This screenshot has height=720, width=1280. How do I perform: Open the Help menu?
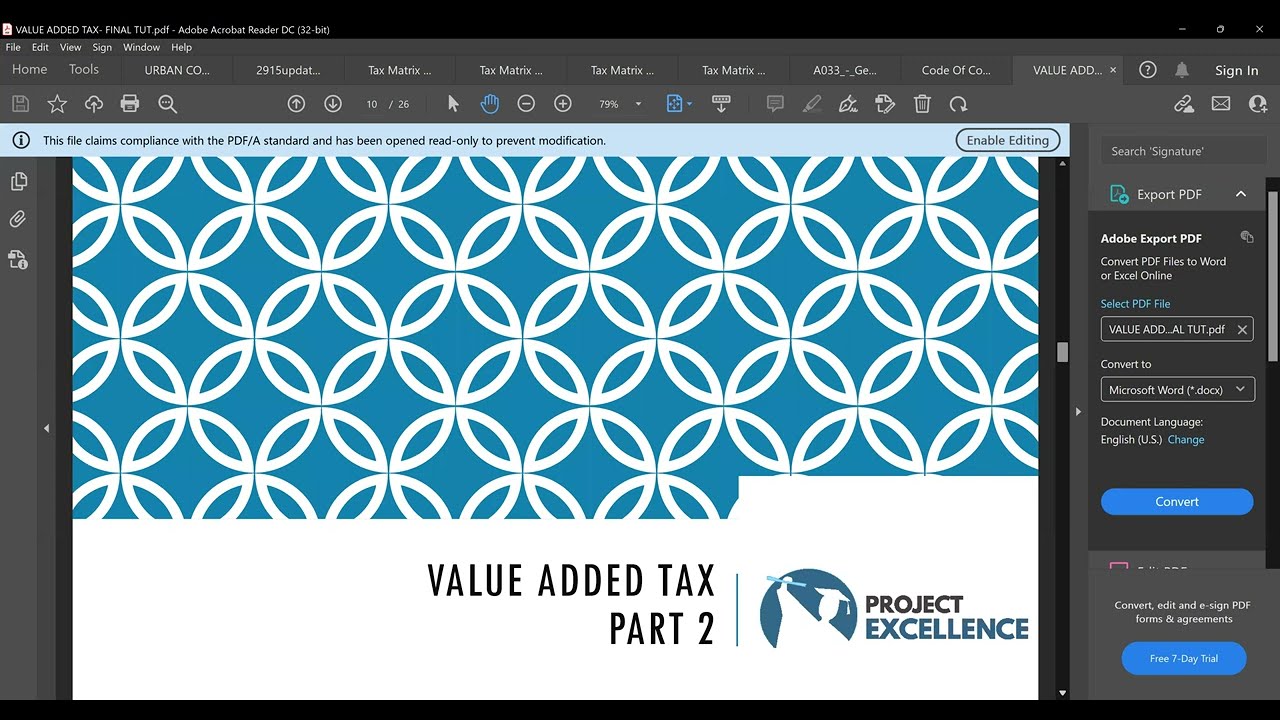coord(181,47)
